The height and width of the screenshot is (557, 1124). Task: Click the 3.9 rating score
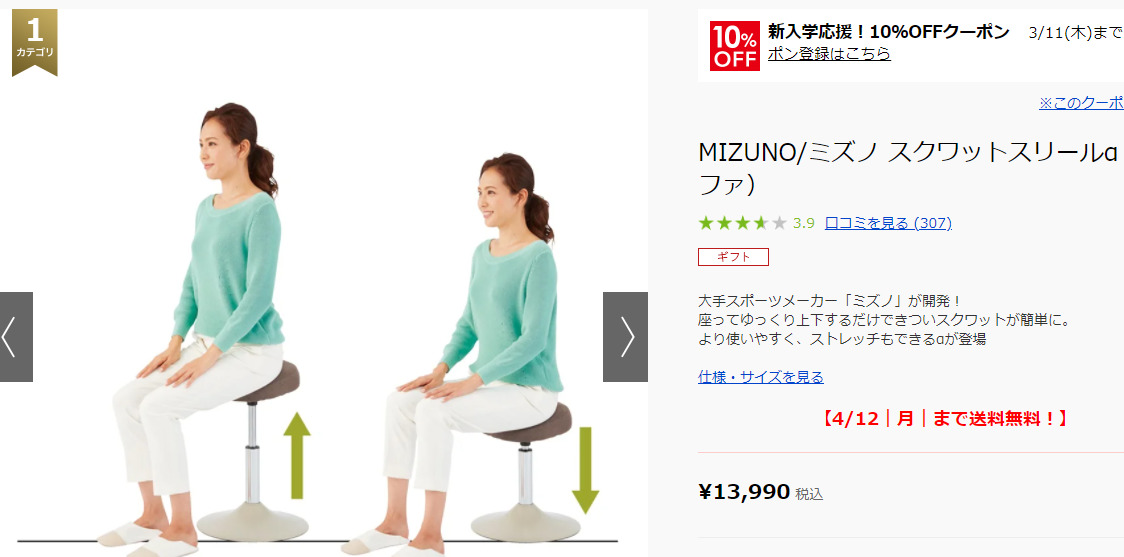[x=804, y=223]
